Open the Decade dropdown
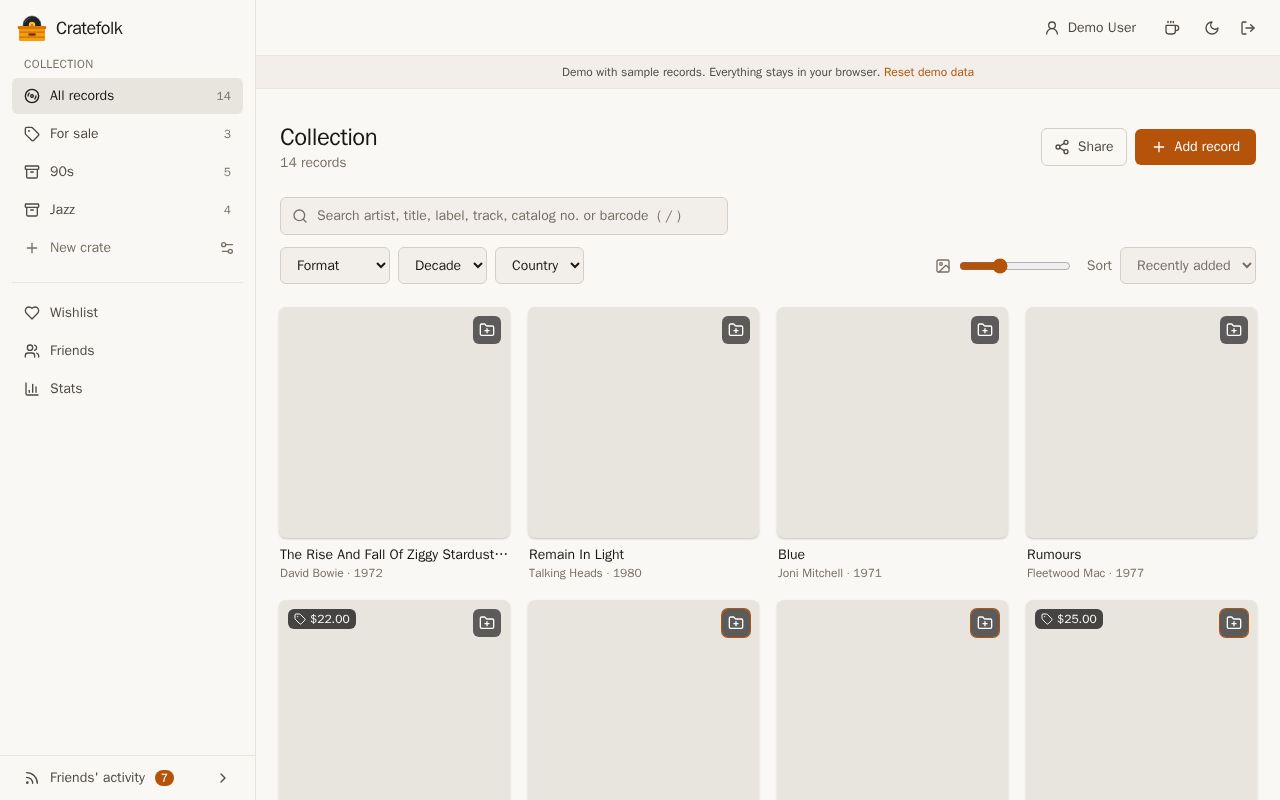The height and width of the screenshot is (800, 1280). [442, 266]
